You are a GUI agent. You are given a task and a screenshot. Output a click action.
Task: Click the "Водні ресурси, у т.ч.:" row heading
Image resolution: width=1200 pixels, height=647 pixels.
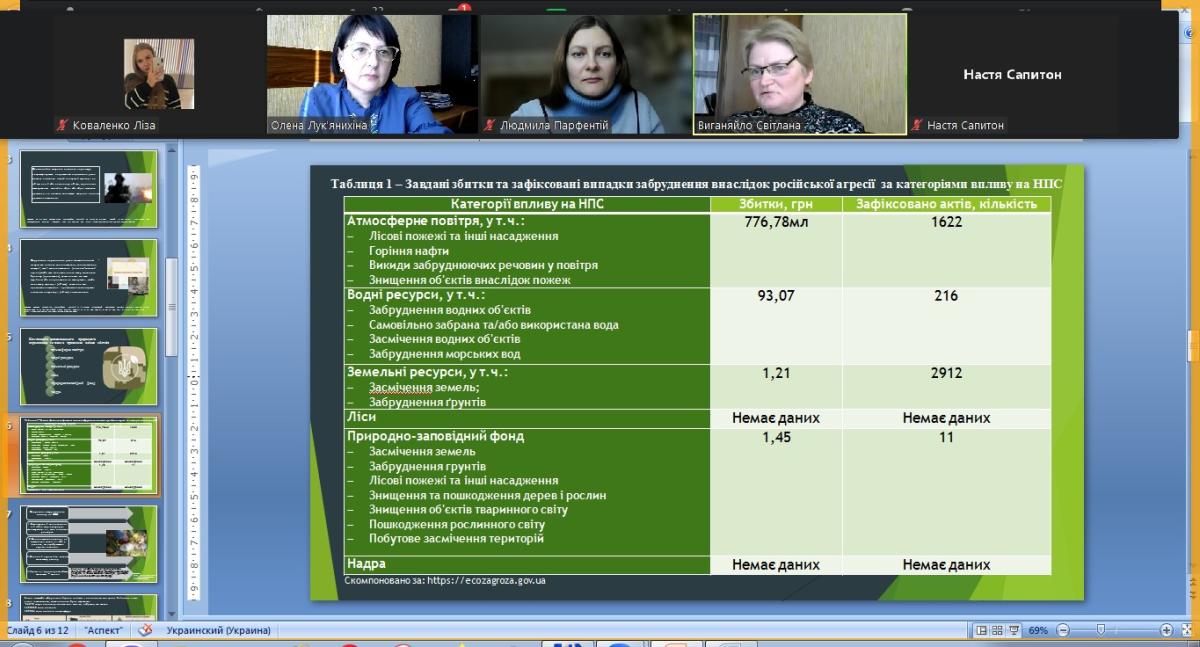[x=415, y=295]
